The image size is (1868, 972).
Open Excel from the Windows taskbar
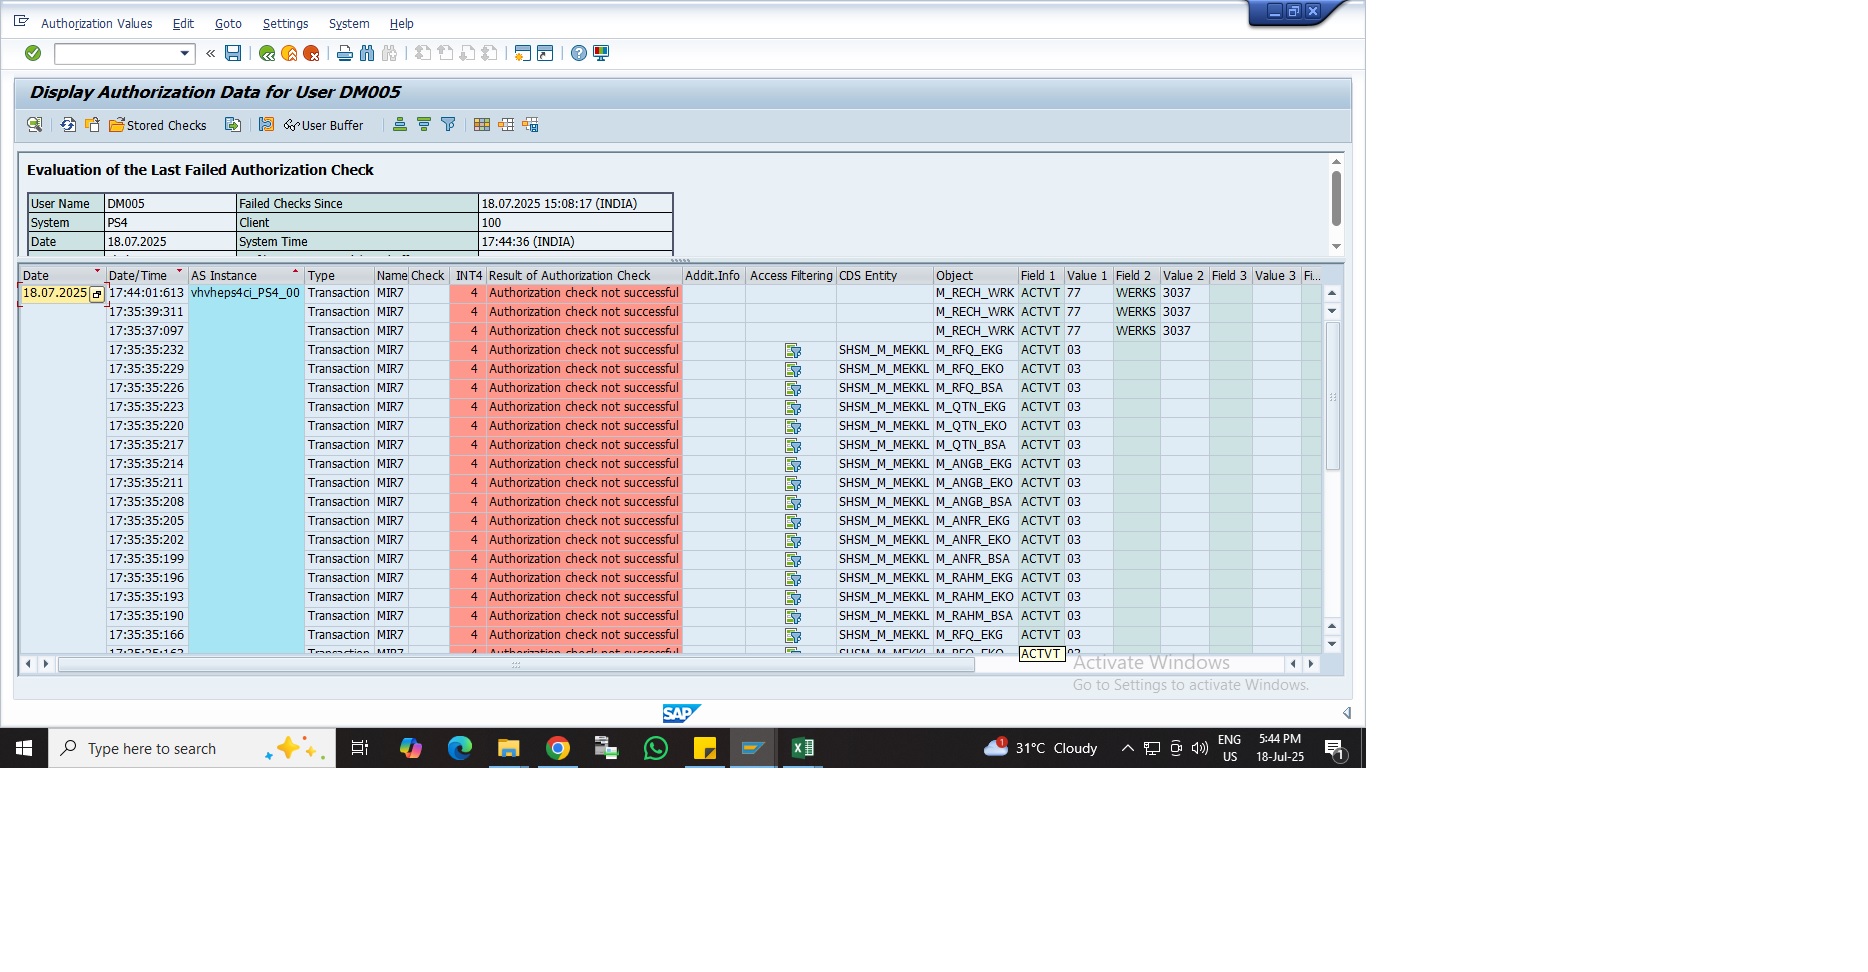(802, 748)
